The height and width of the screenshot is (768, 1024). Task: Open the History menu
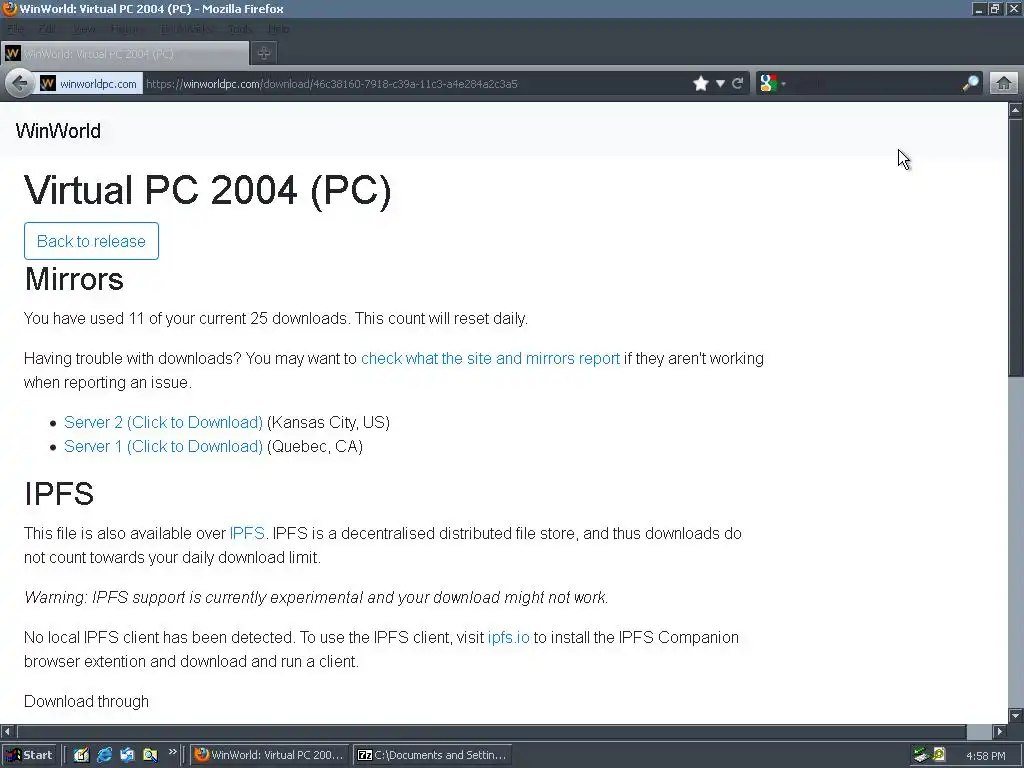pos(125,29)
